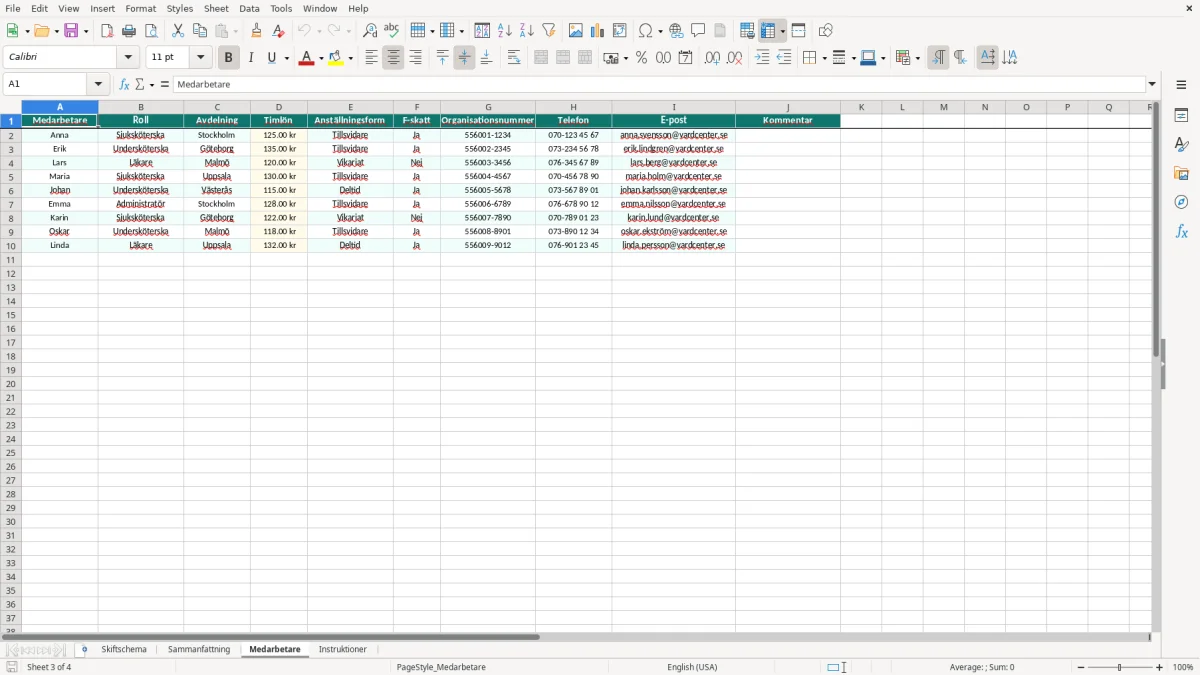Click the red font color swatch
Image resolution: width=1200 pixels, height=675 pixels.
306,58
